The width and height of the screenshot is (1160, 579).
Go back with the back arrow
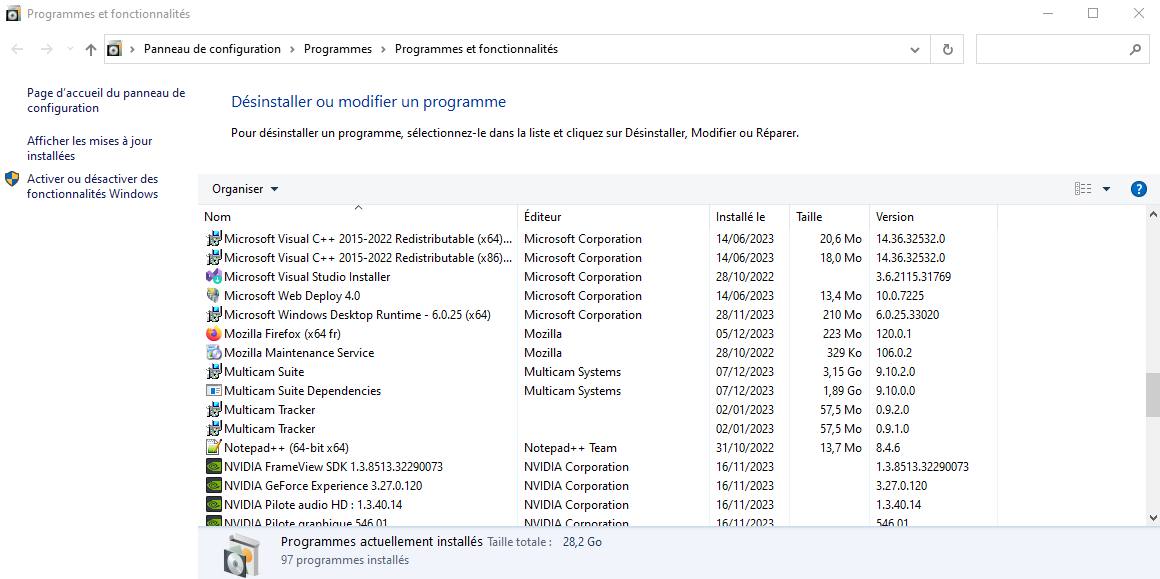[x=18, y=50]
